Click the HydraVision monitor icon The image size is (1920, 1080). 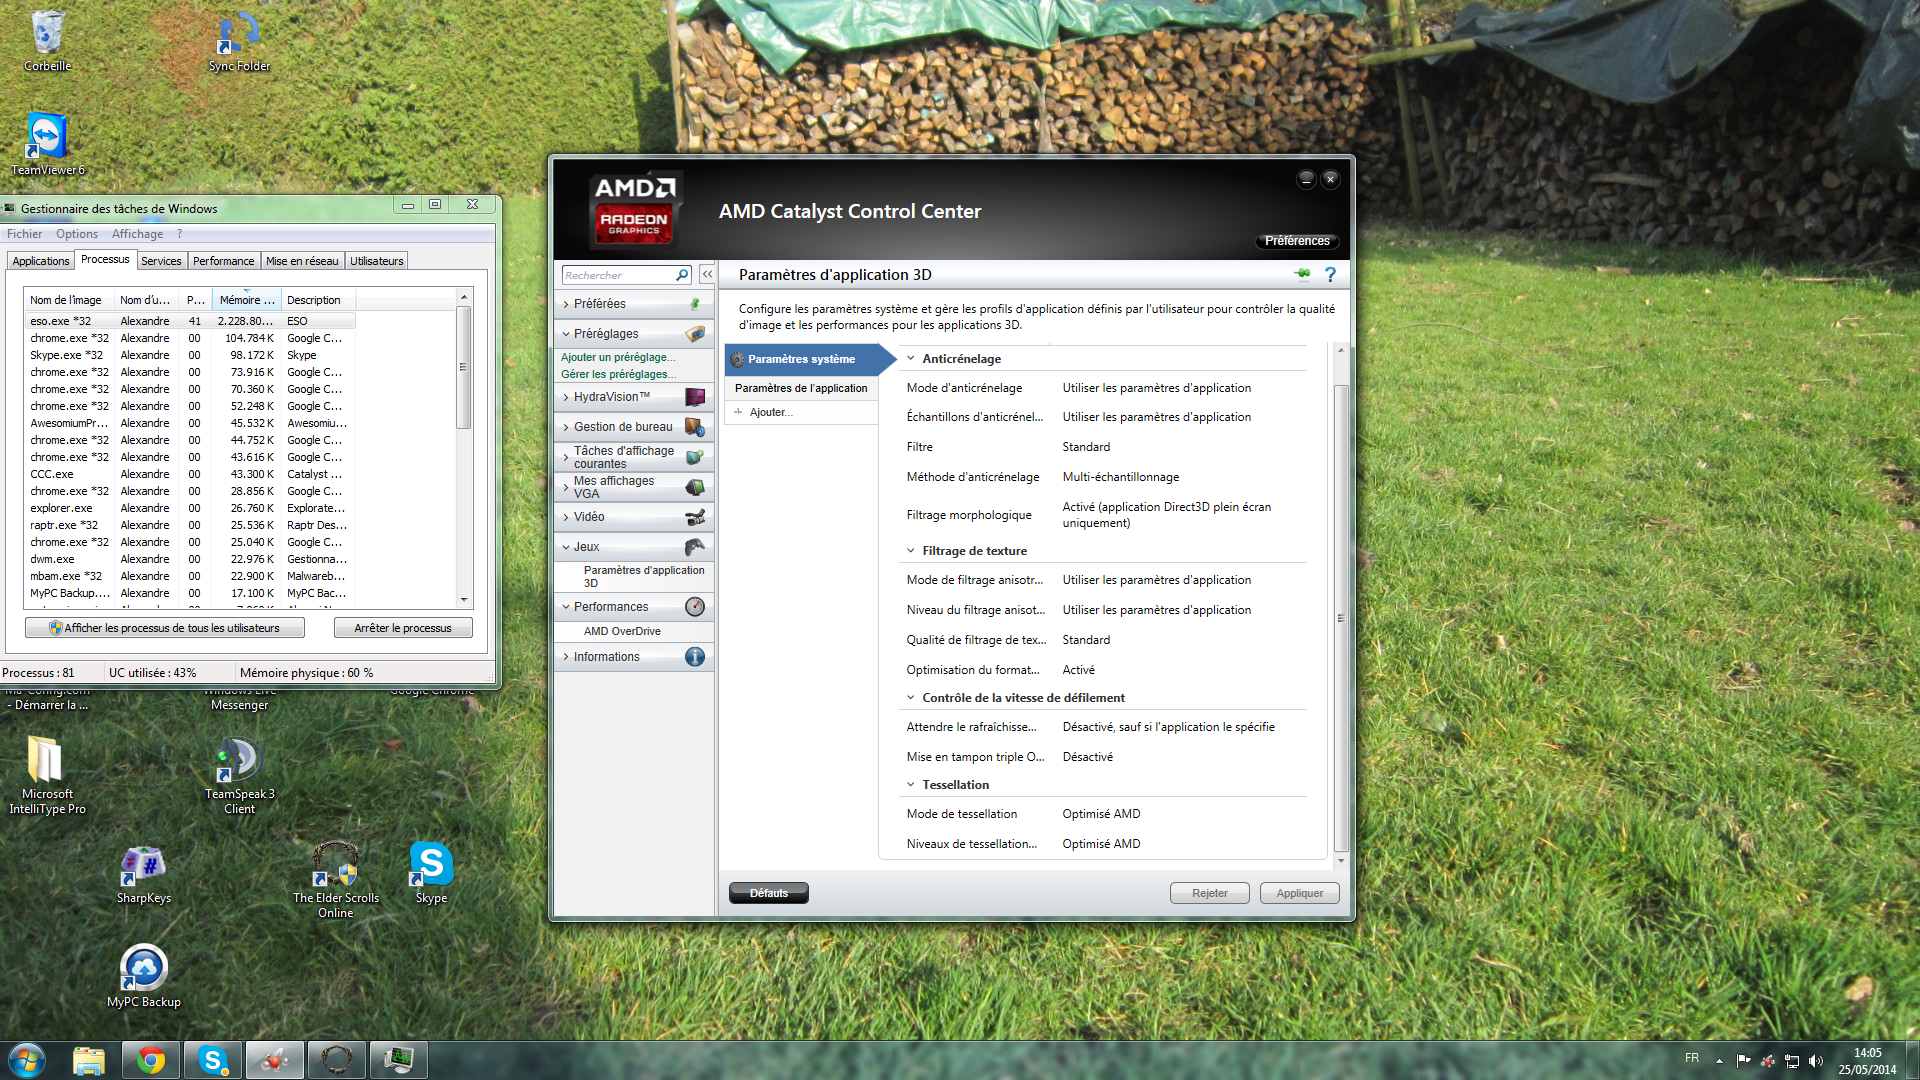click(x=695, y=397)
